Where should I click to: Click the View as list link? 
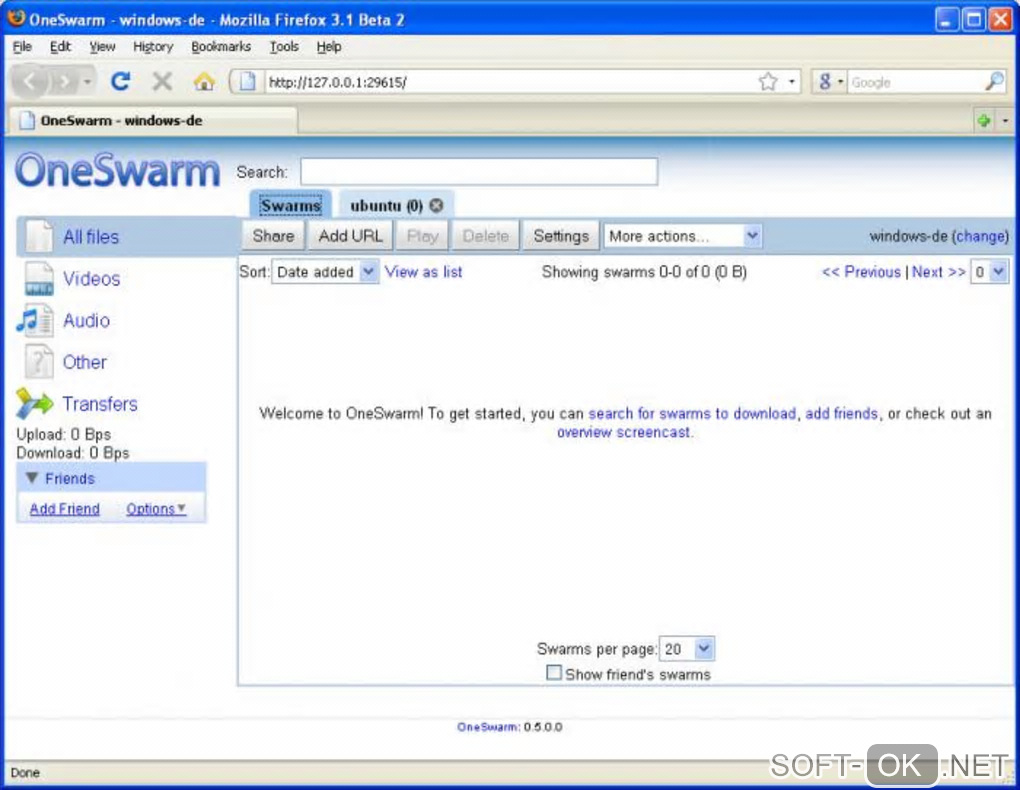click(x=423, y=272)
